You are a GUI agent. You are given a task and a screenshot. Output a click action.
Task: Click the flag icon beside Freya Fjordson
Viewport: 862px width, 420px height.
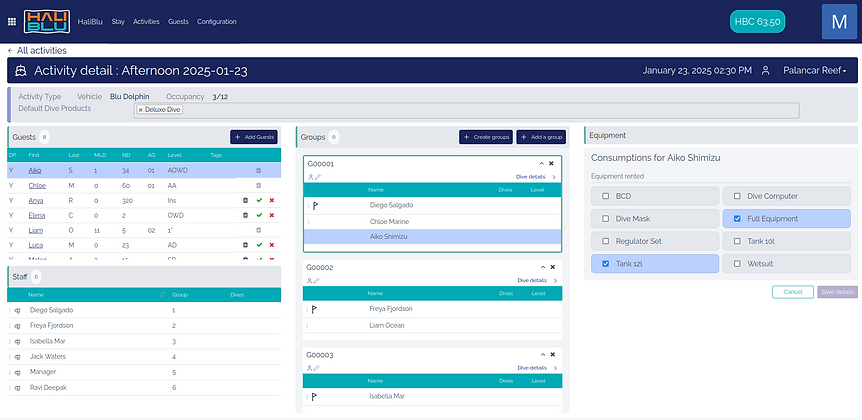[x=315, y=309]
